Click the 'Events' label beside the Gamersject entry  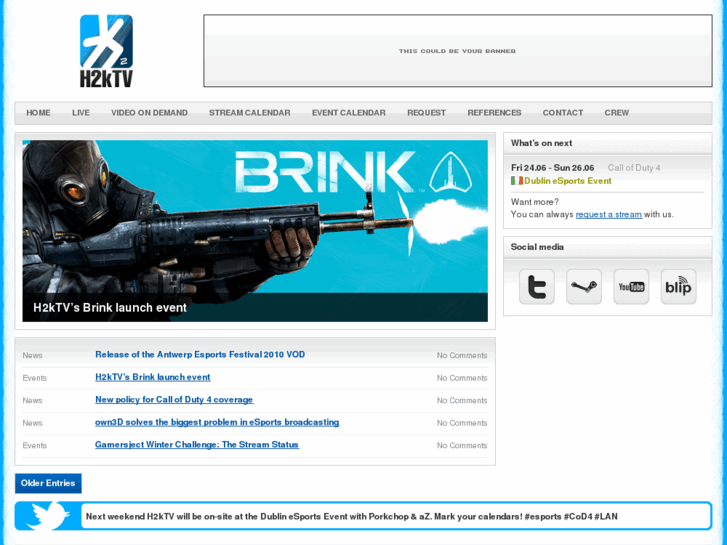click(35, 445)
